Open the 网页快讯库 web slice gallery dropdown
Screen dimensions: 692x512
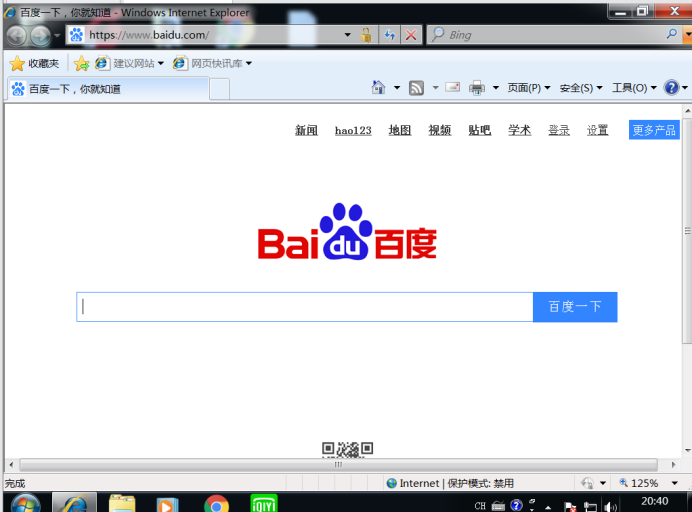point(213,64)
